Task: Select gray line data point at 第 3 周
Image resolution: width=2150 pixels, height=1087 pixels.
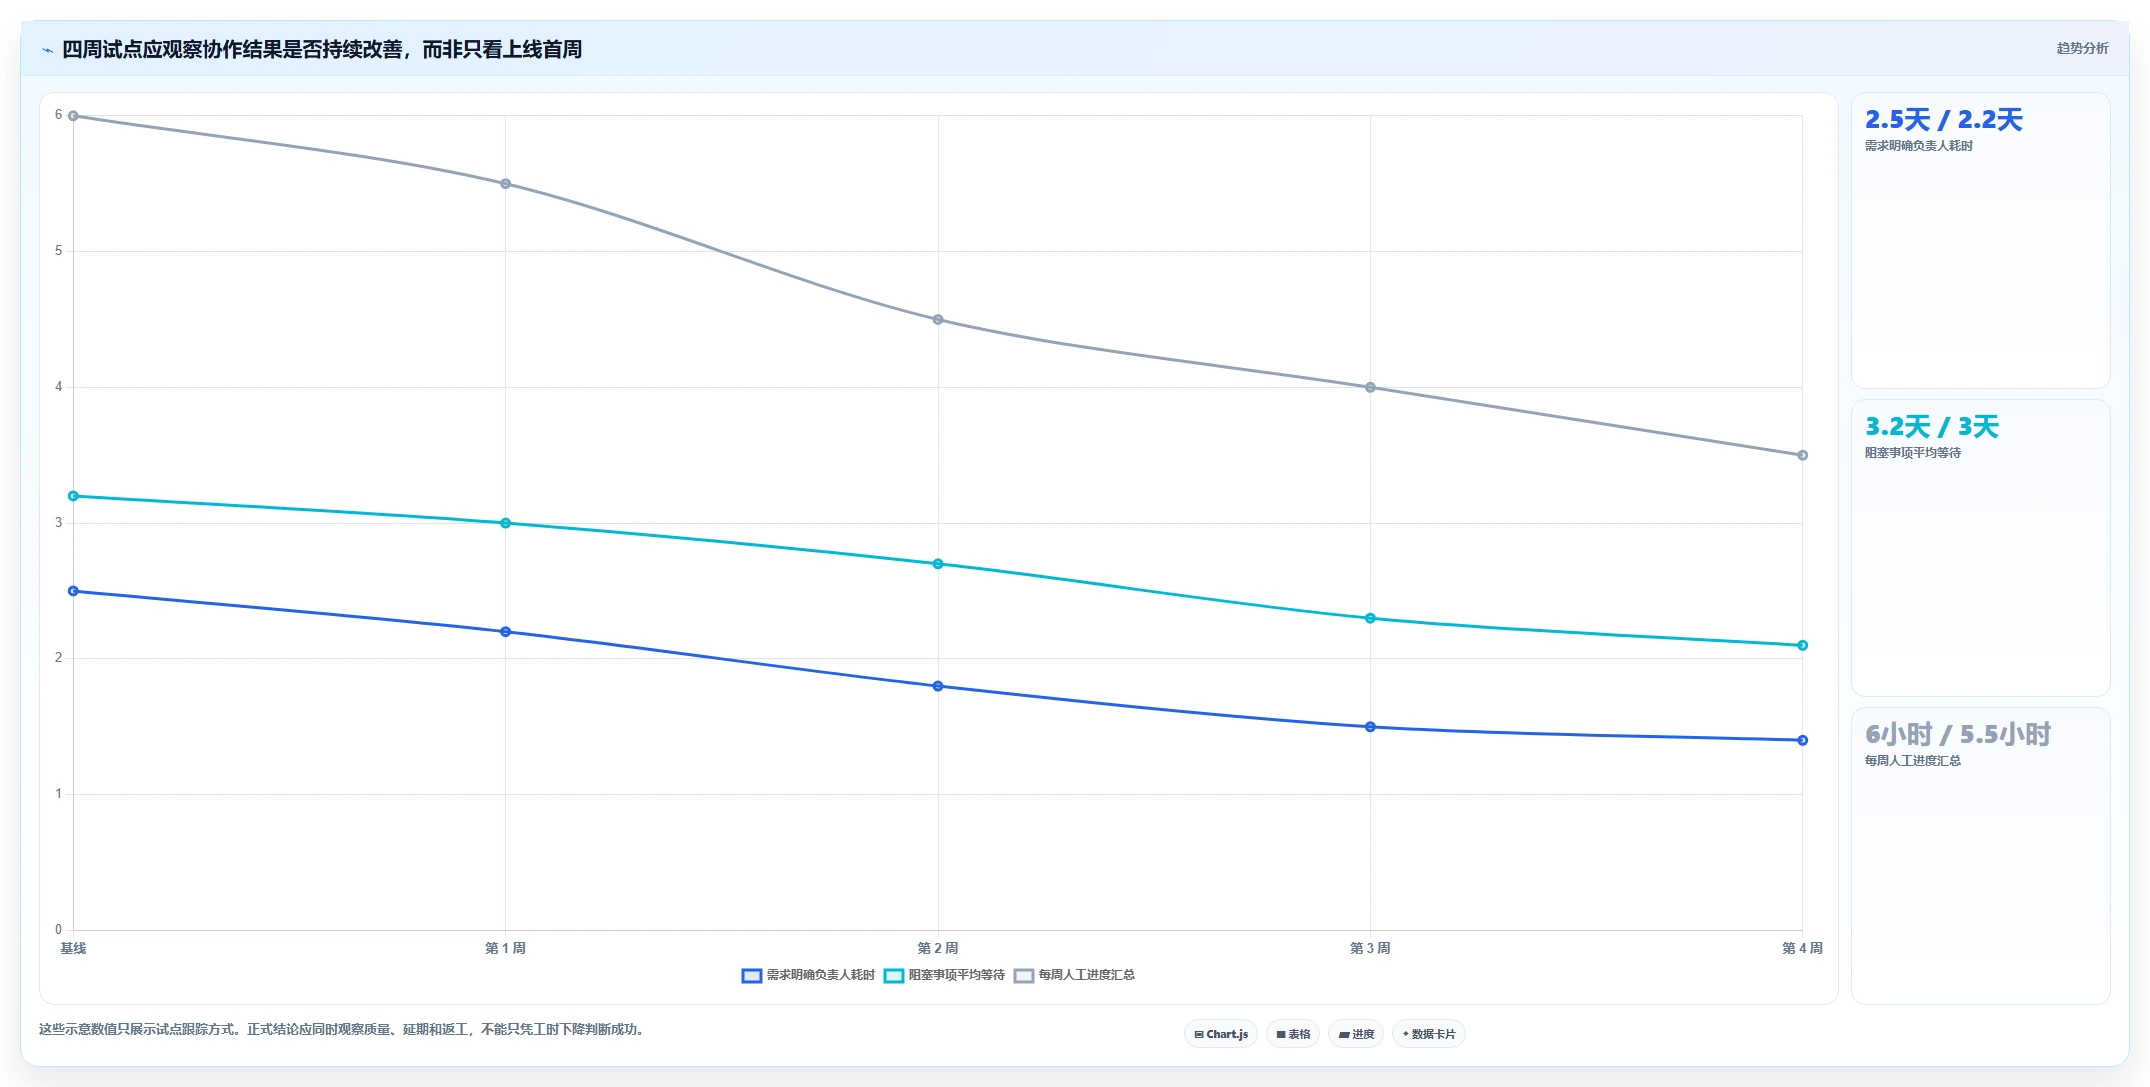Action: coord(1370,387)
